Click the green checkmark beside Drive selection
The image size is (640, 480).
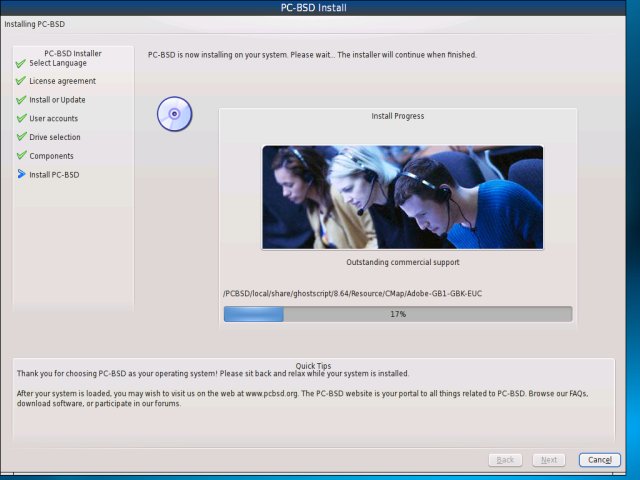(21, 137)
